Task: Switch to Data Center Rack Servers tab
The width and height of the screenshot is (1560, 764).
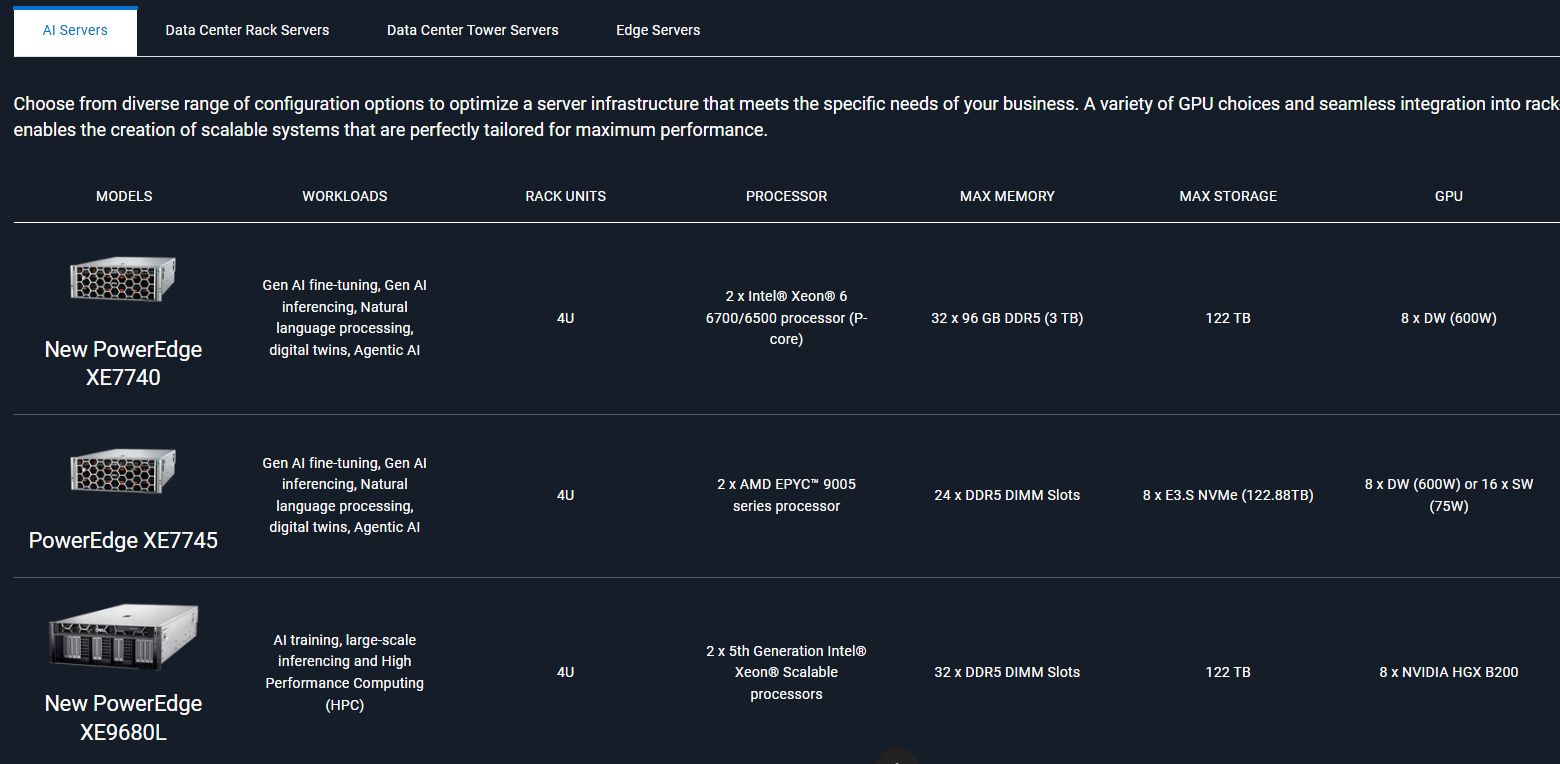Action: click(247, 31)
